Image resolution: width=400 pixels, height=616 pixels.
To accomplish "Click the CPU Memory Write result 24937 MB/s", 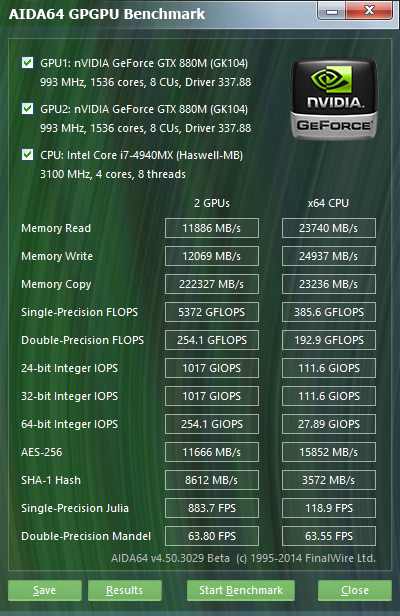I will (329, 256).
